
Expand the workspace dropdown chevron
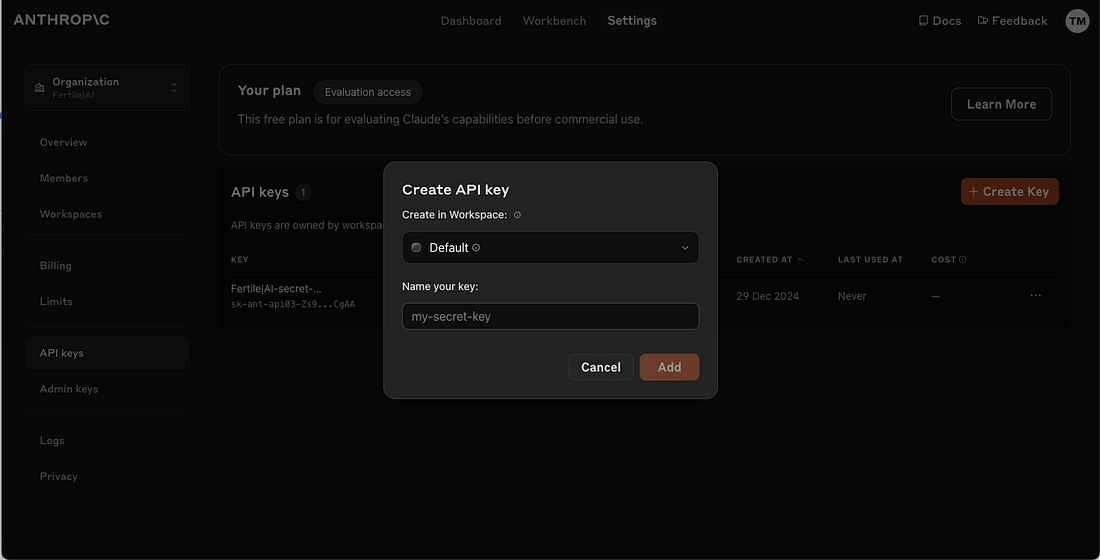685,248
